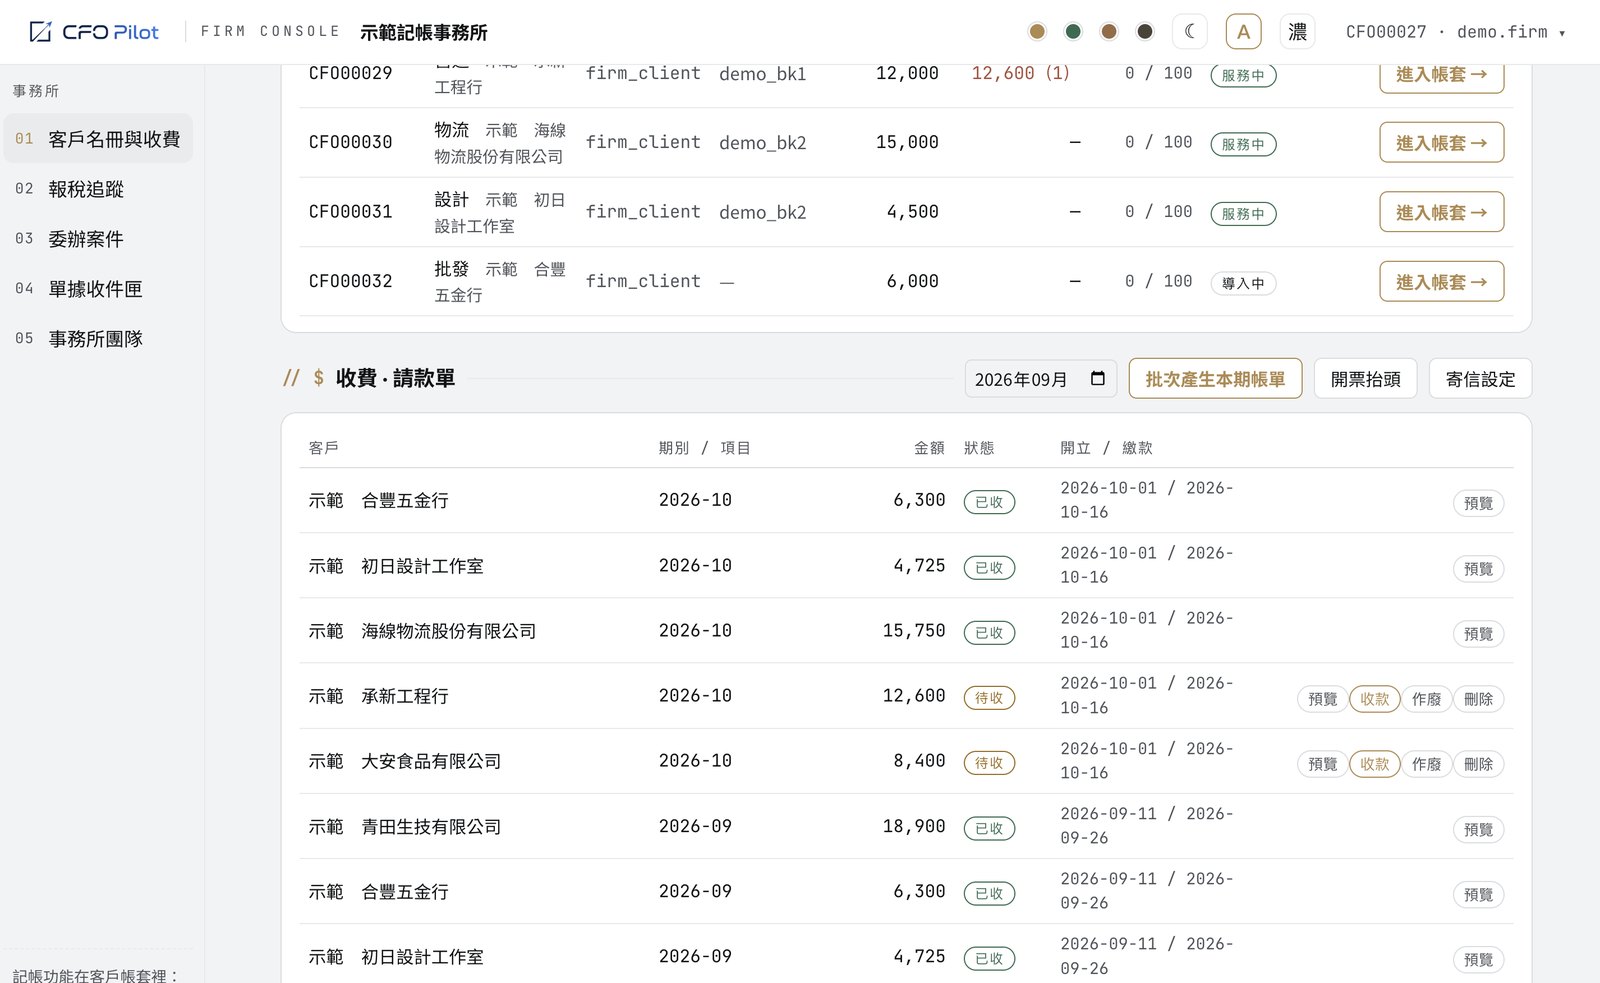1600x983 pixels.
Task: Preview the 大安食品有限公司 invoice
Action: point(1322,764)
